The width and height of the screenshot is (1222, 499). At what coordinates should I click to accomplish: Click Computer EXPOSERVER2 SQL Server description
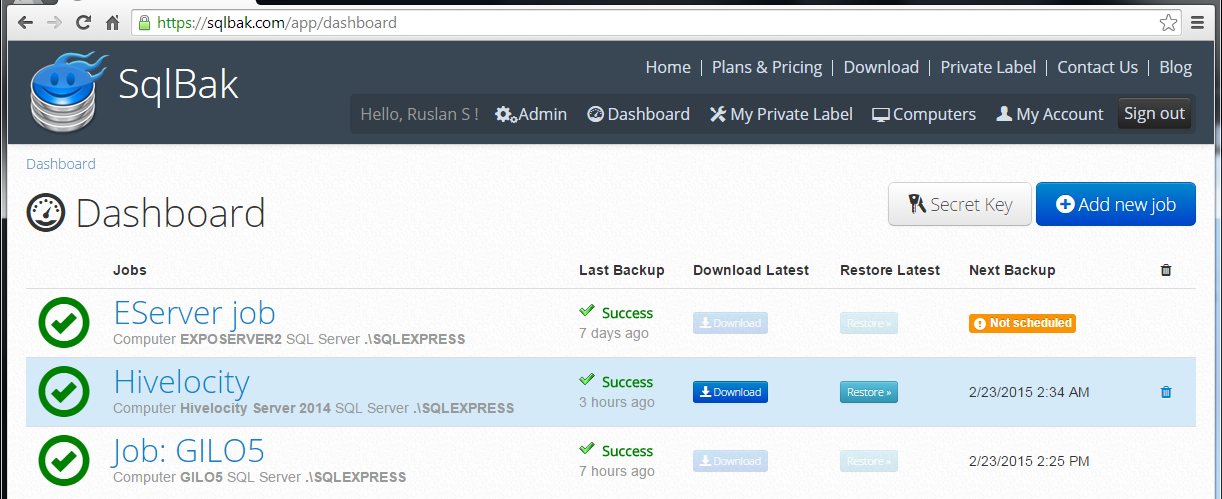289,339
